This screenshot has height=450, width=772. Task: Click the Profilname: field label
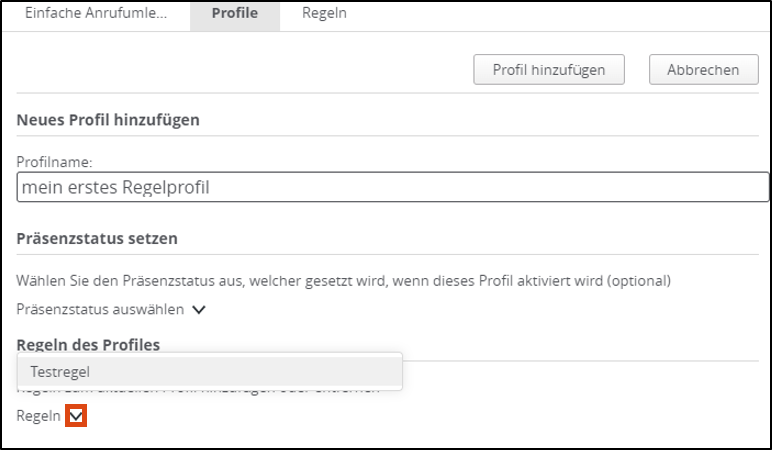[x=55, y=160]
